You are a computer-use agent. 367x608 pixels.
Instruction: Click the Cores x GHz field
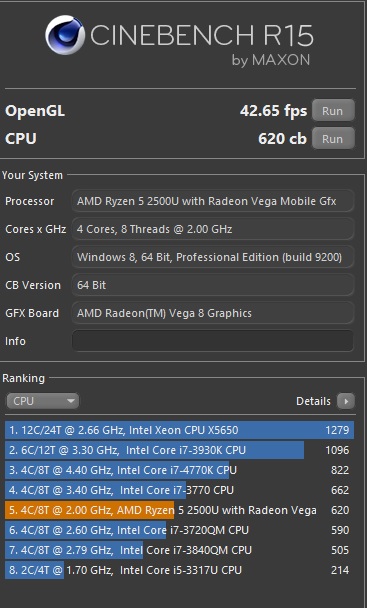point(213,229)
